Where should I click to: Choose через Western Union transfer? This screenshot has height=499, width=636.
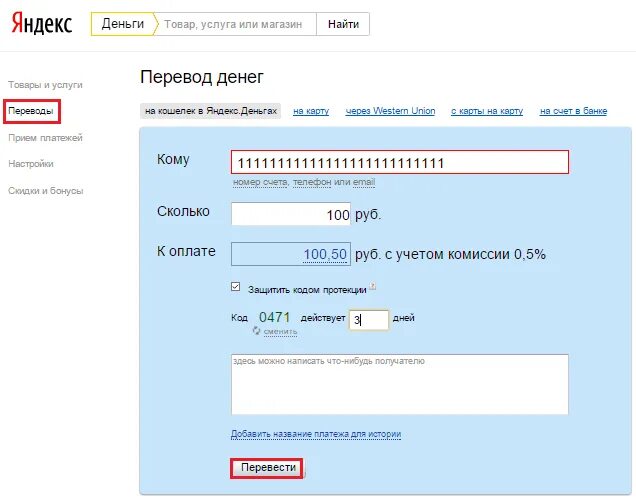click(x=390, y=111)
